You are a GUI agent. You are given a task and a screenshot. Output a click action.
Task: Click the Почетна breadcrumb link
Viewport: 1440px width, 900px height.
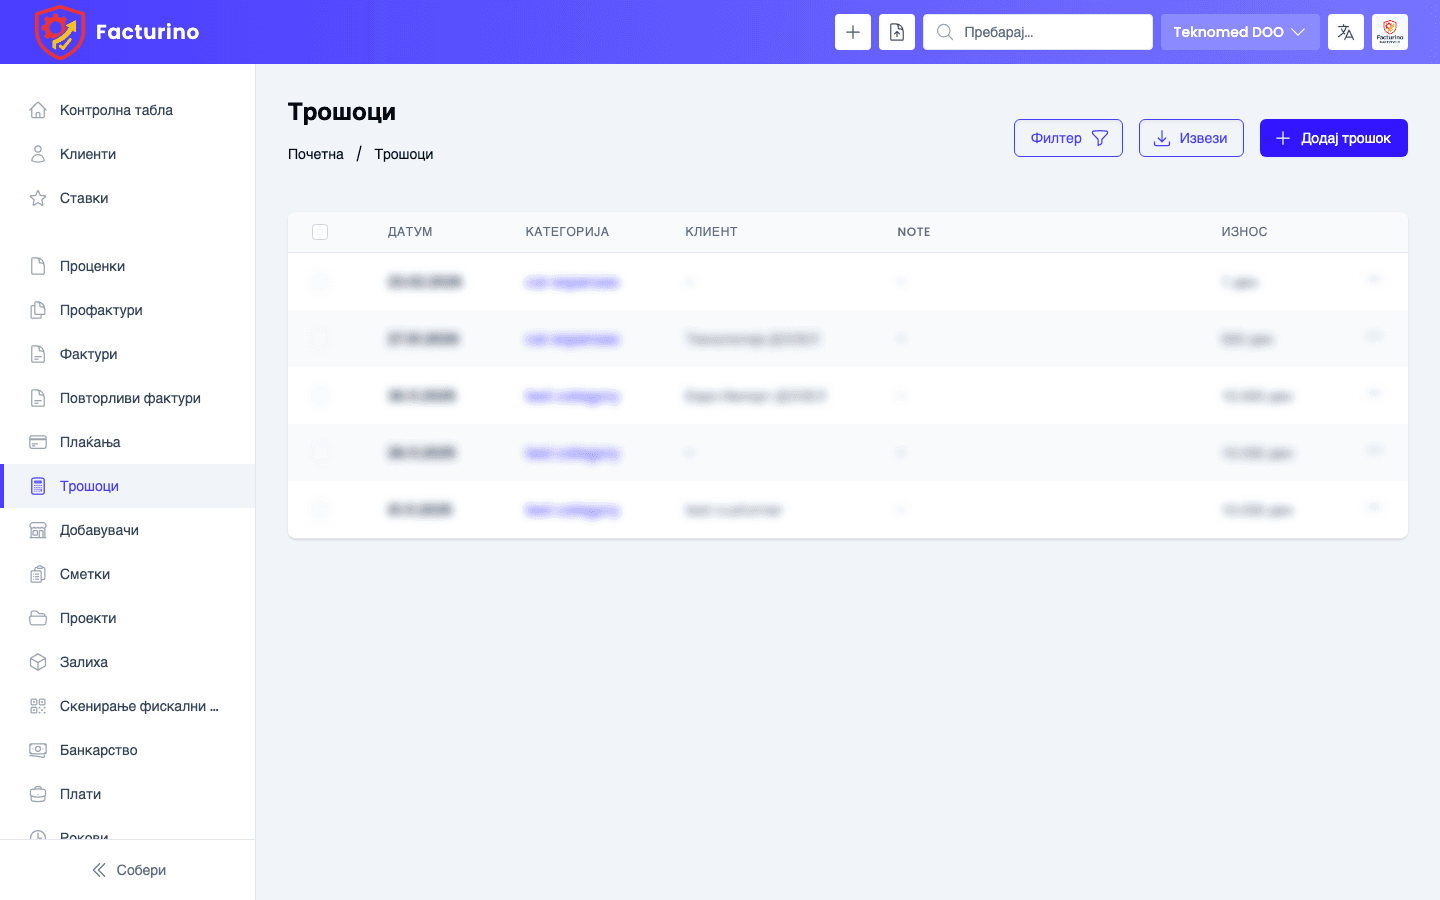click(x=316, y=154)
